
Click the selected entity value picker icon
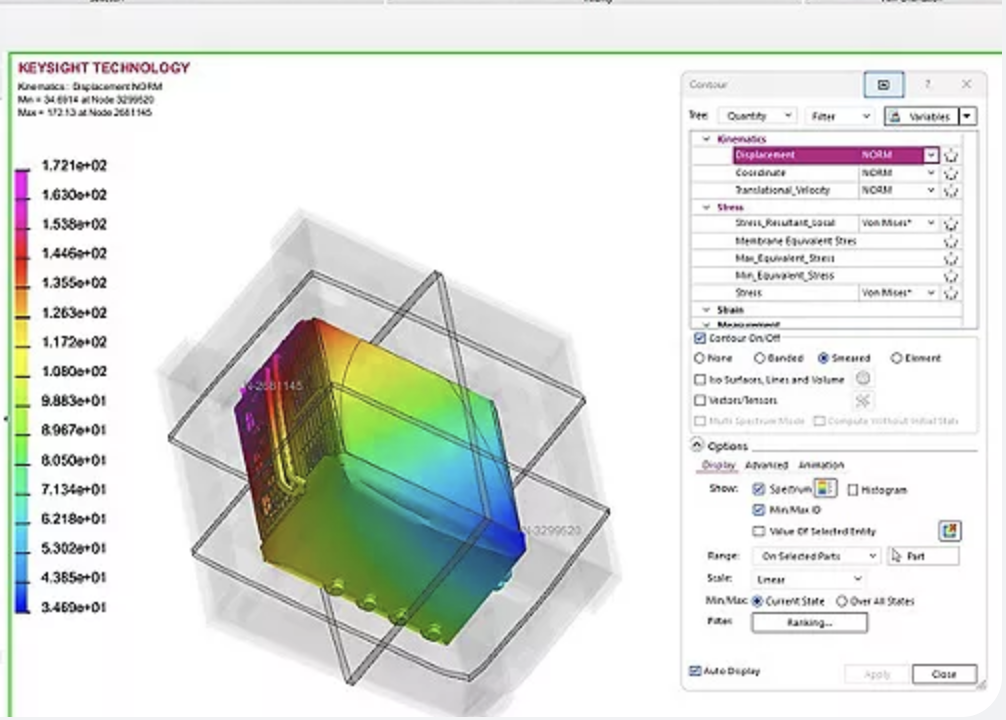click(x=950, y=531)
